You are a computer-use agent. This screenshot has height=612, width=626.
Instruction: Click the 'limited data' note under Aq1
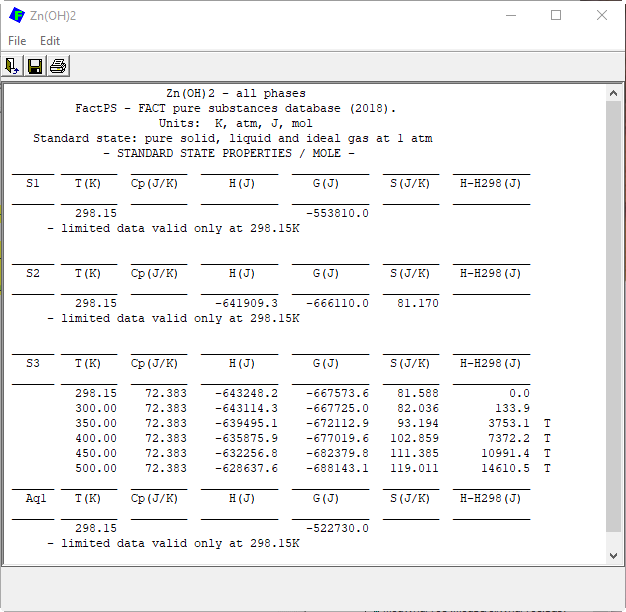pyautogui.click(x=174, y=543)
